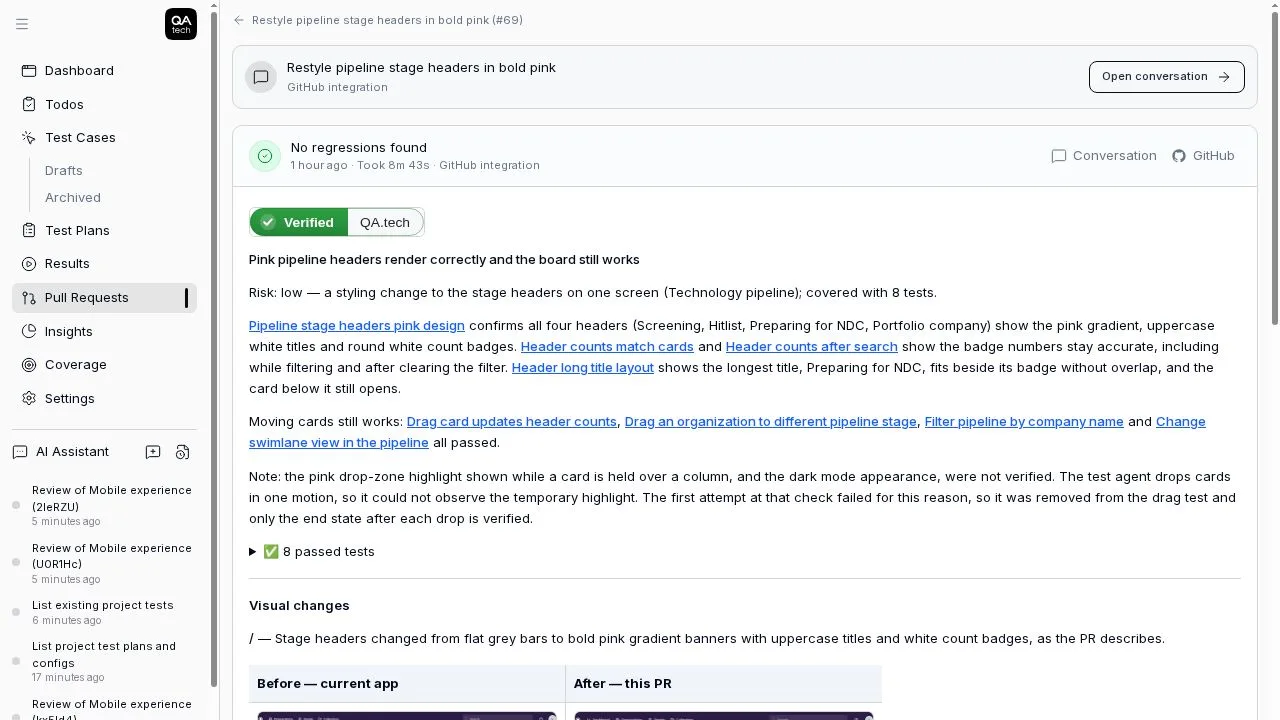1280x720 pixels.
Task: Click the Test Cases sparkle icon
Action: point(29,137)
